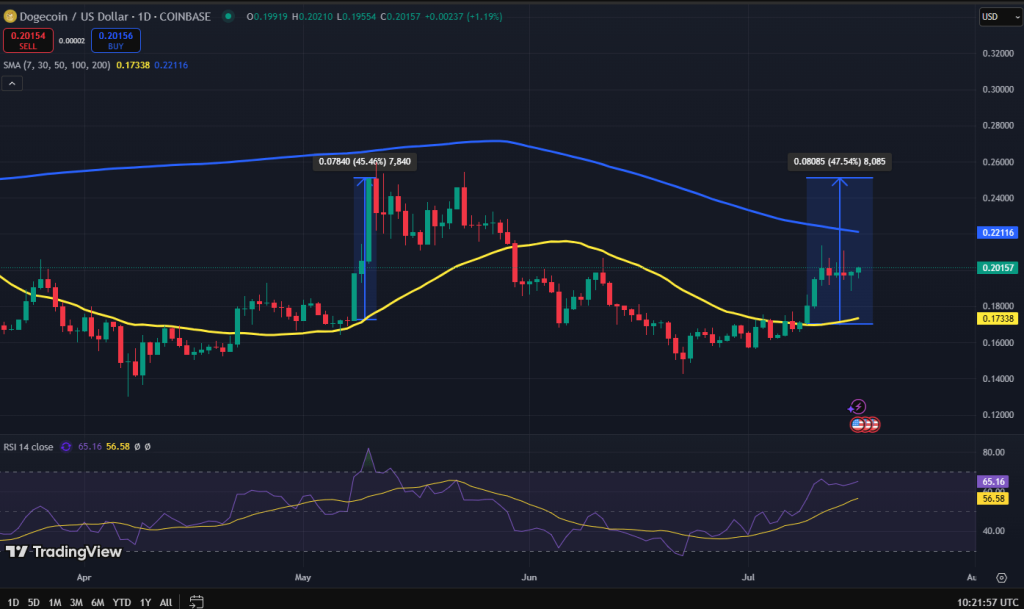
Task: Select the 0.07840 (45.46%) measurement label
Action: (x=364, y=161)
